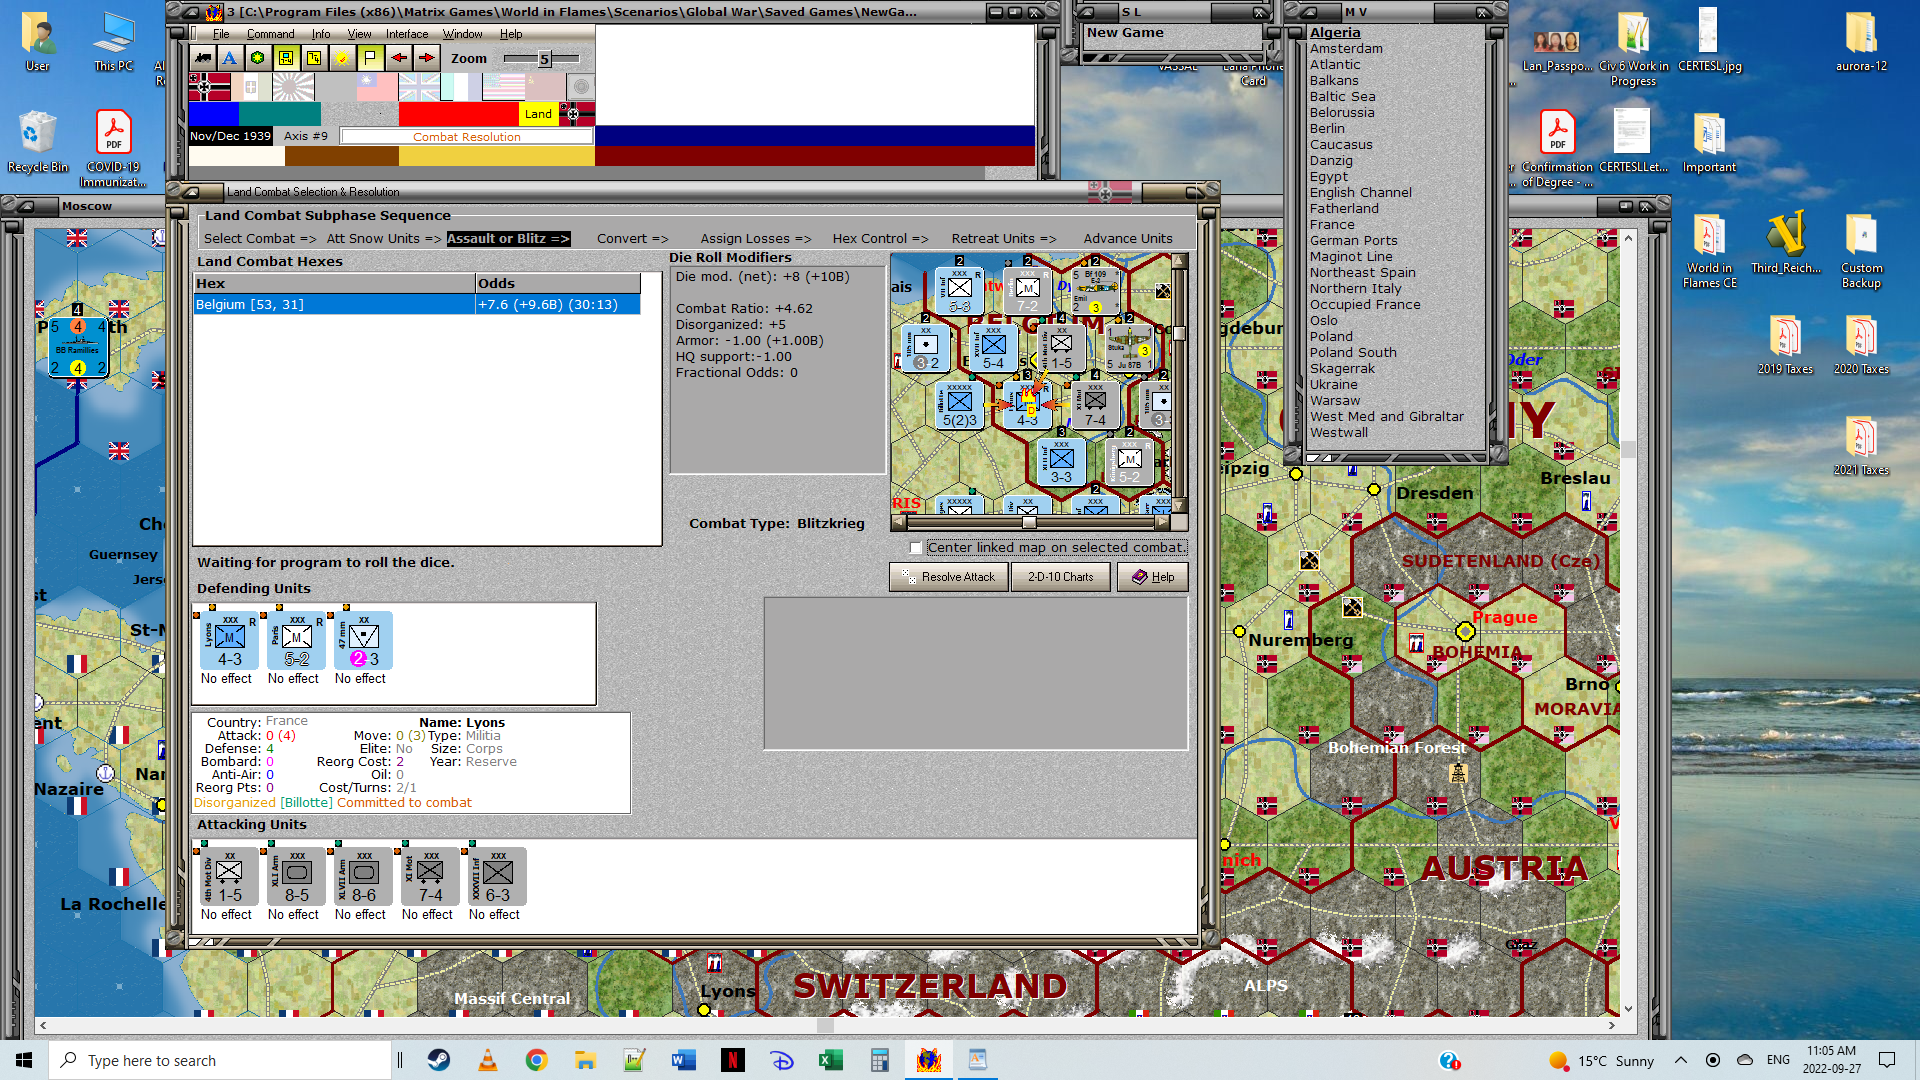This screenshot has width=1920, height=1080.
Task: Click scroll-right arrow of combat mini map
Action: 1162,522
